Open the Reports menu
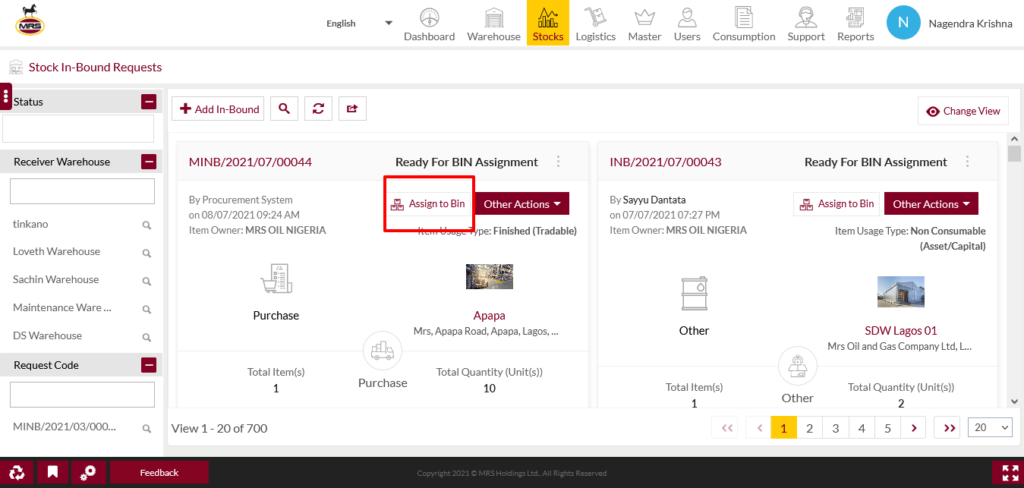Screen dimensions: 1024x488 pos(856,24)
